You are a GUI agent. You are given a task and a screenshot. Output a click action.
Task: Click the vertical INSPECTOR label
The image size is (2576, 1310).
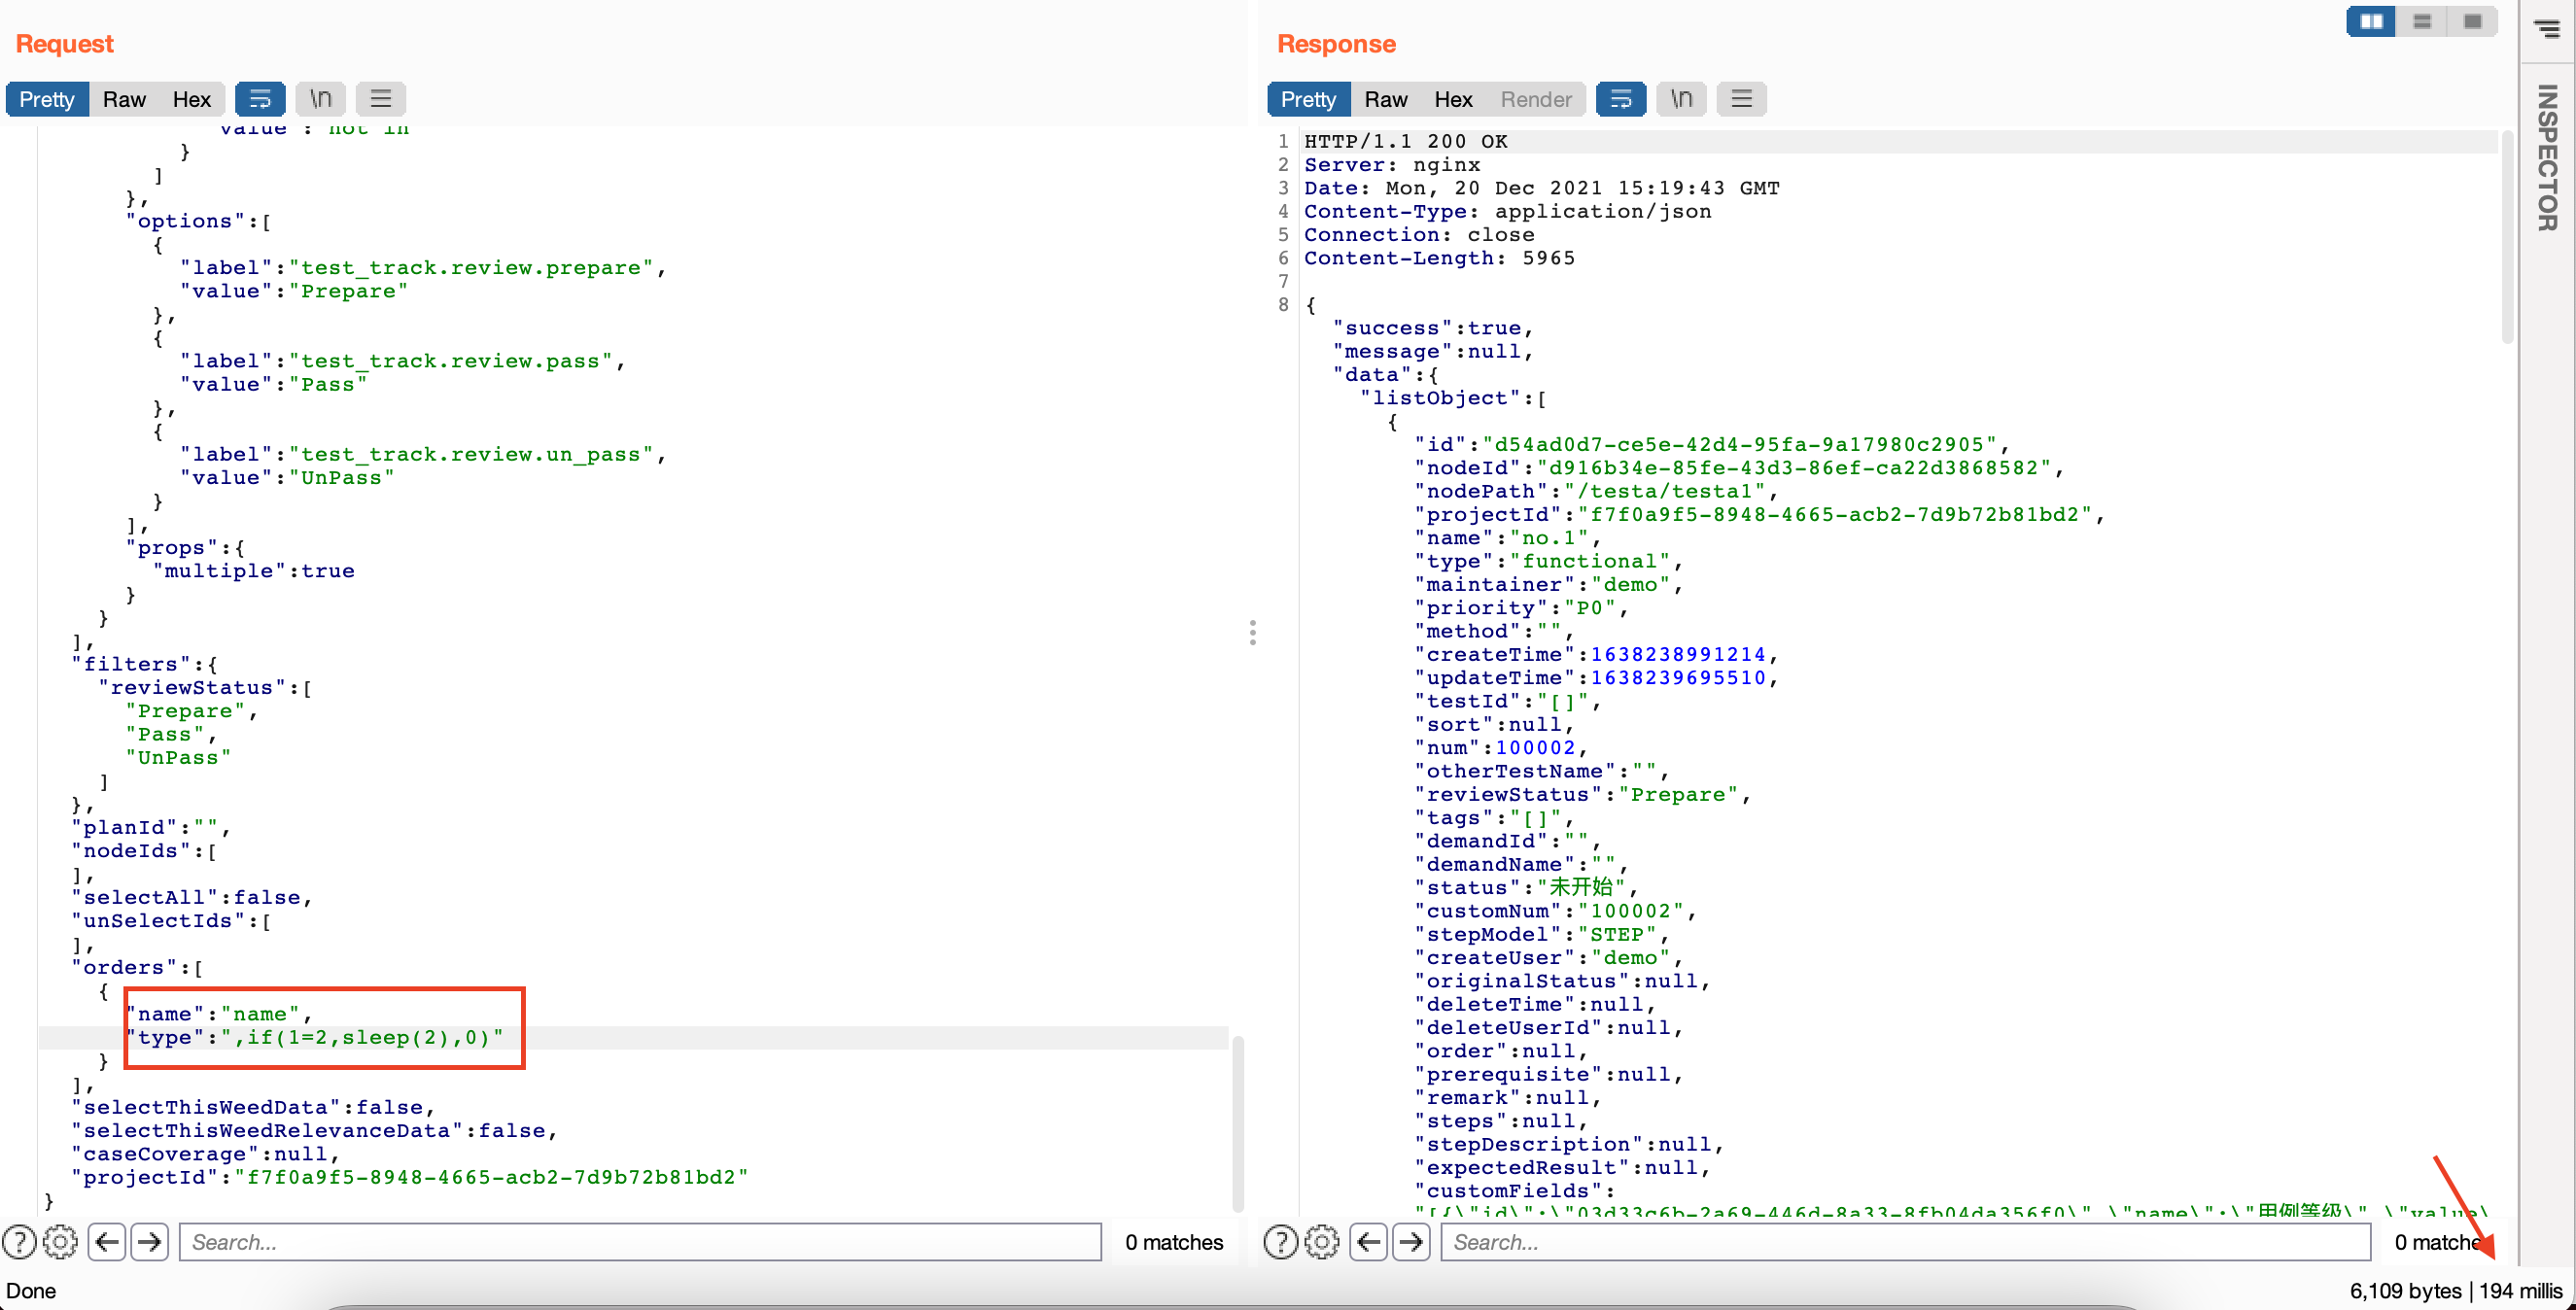(x=2546, y=158)
